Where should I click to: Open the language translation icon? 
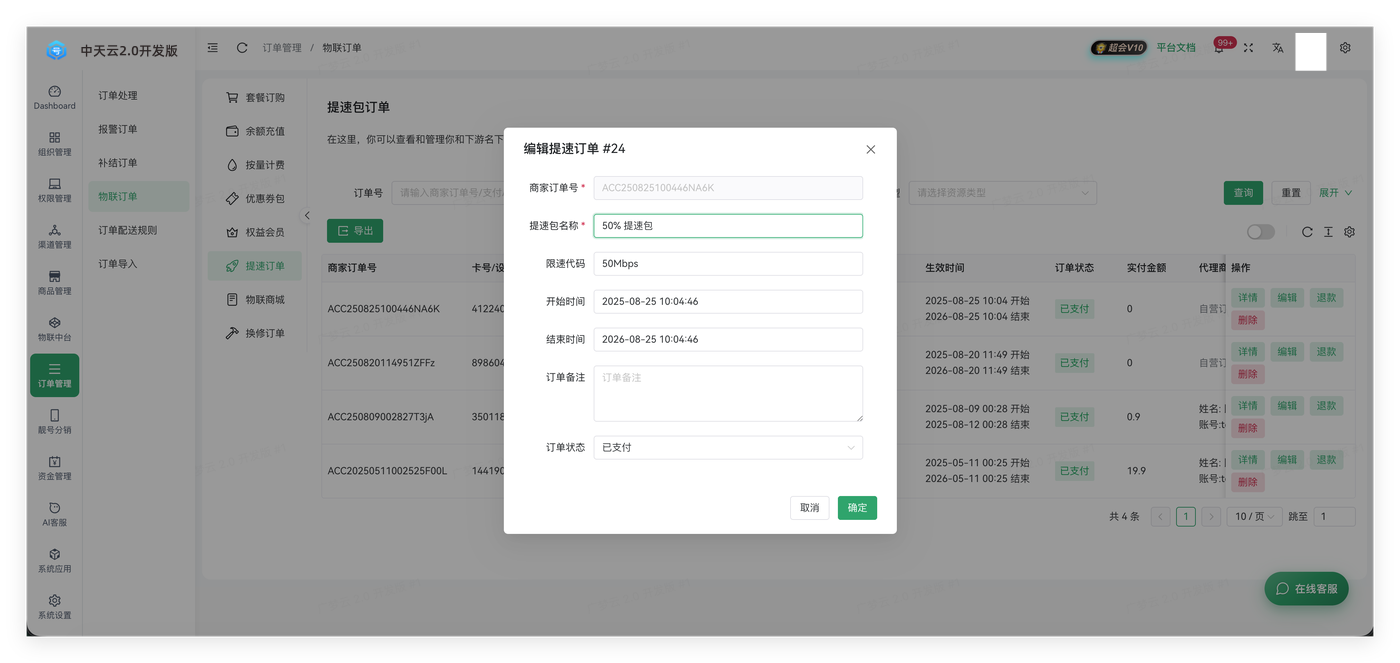tap(1278, 48)
